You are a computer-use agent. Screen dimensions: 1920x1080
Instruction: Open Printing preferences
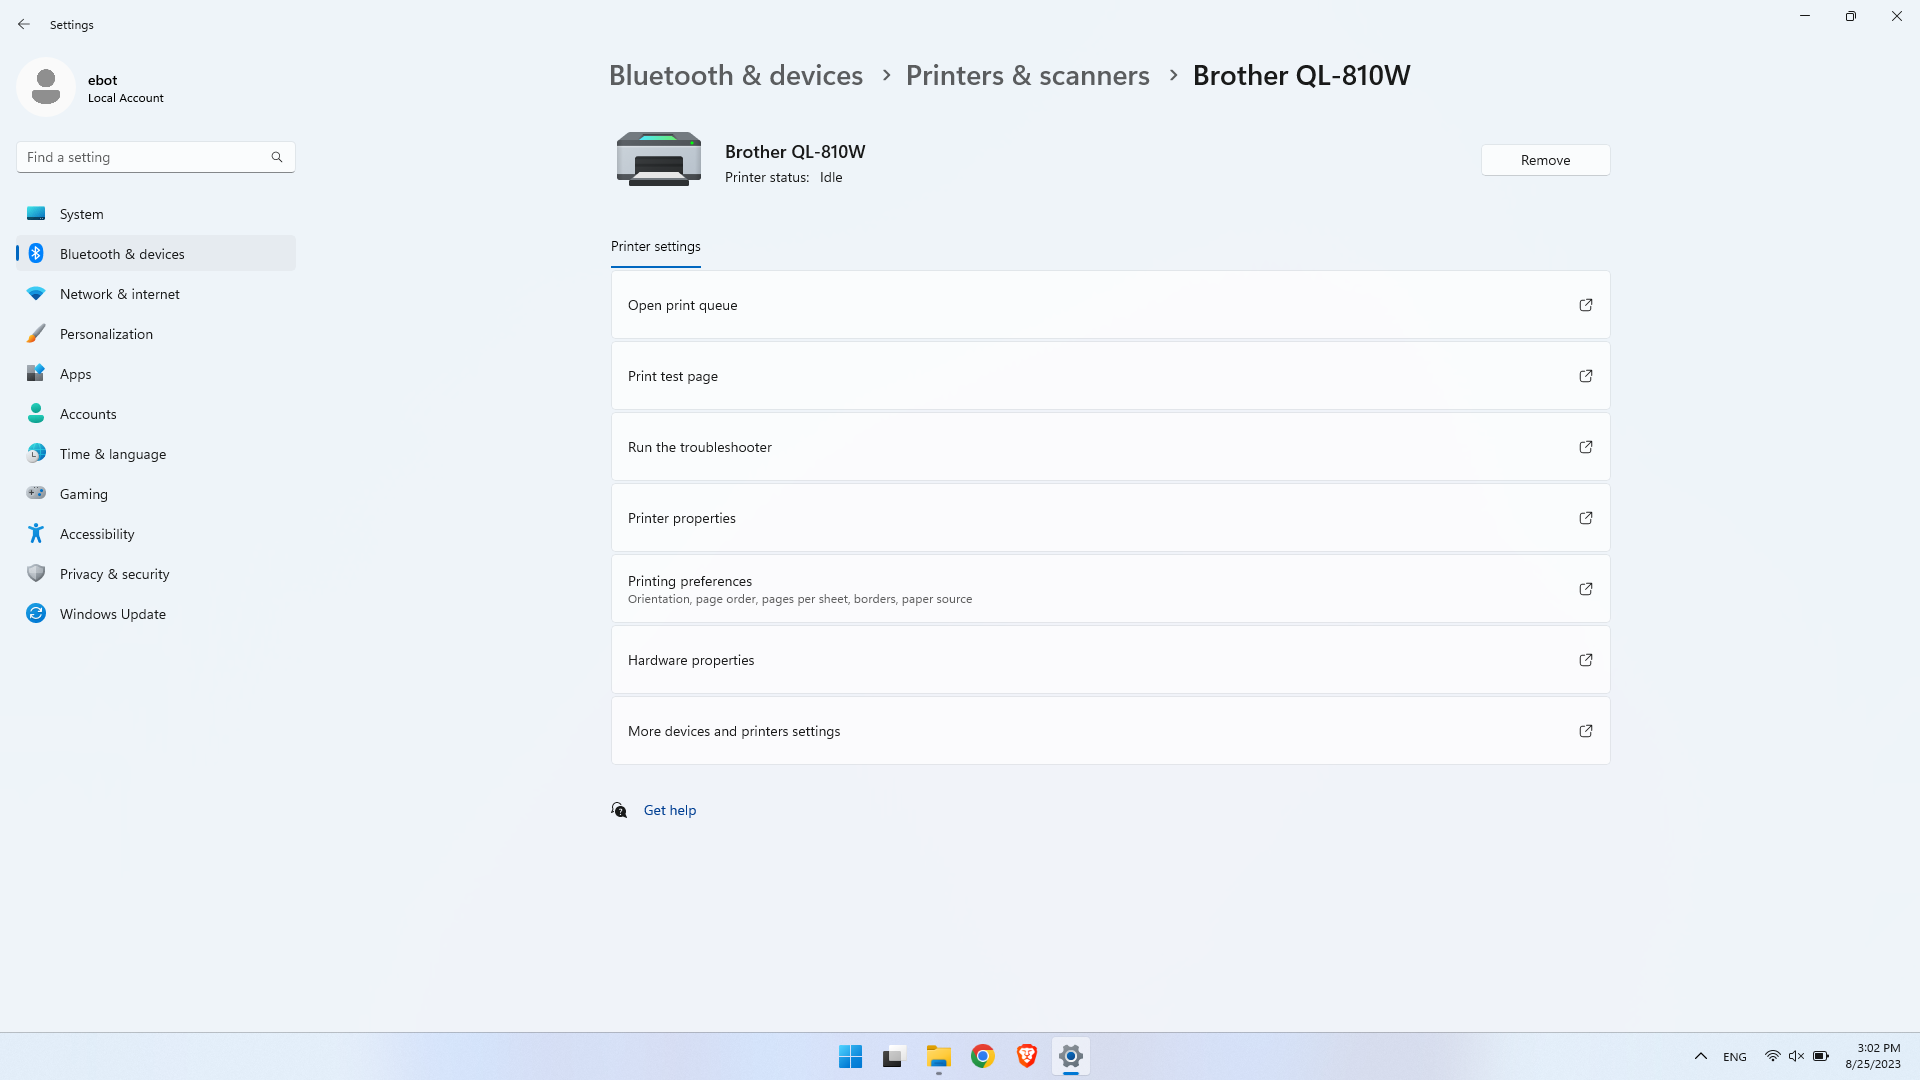coord(1110,589)
